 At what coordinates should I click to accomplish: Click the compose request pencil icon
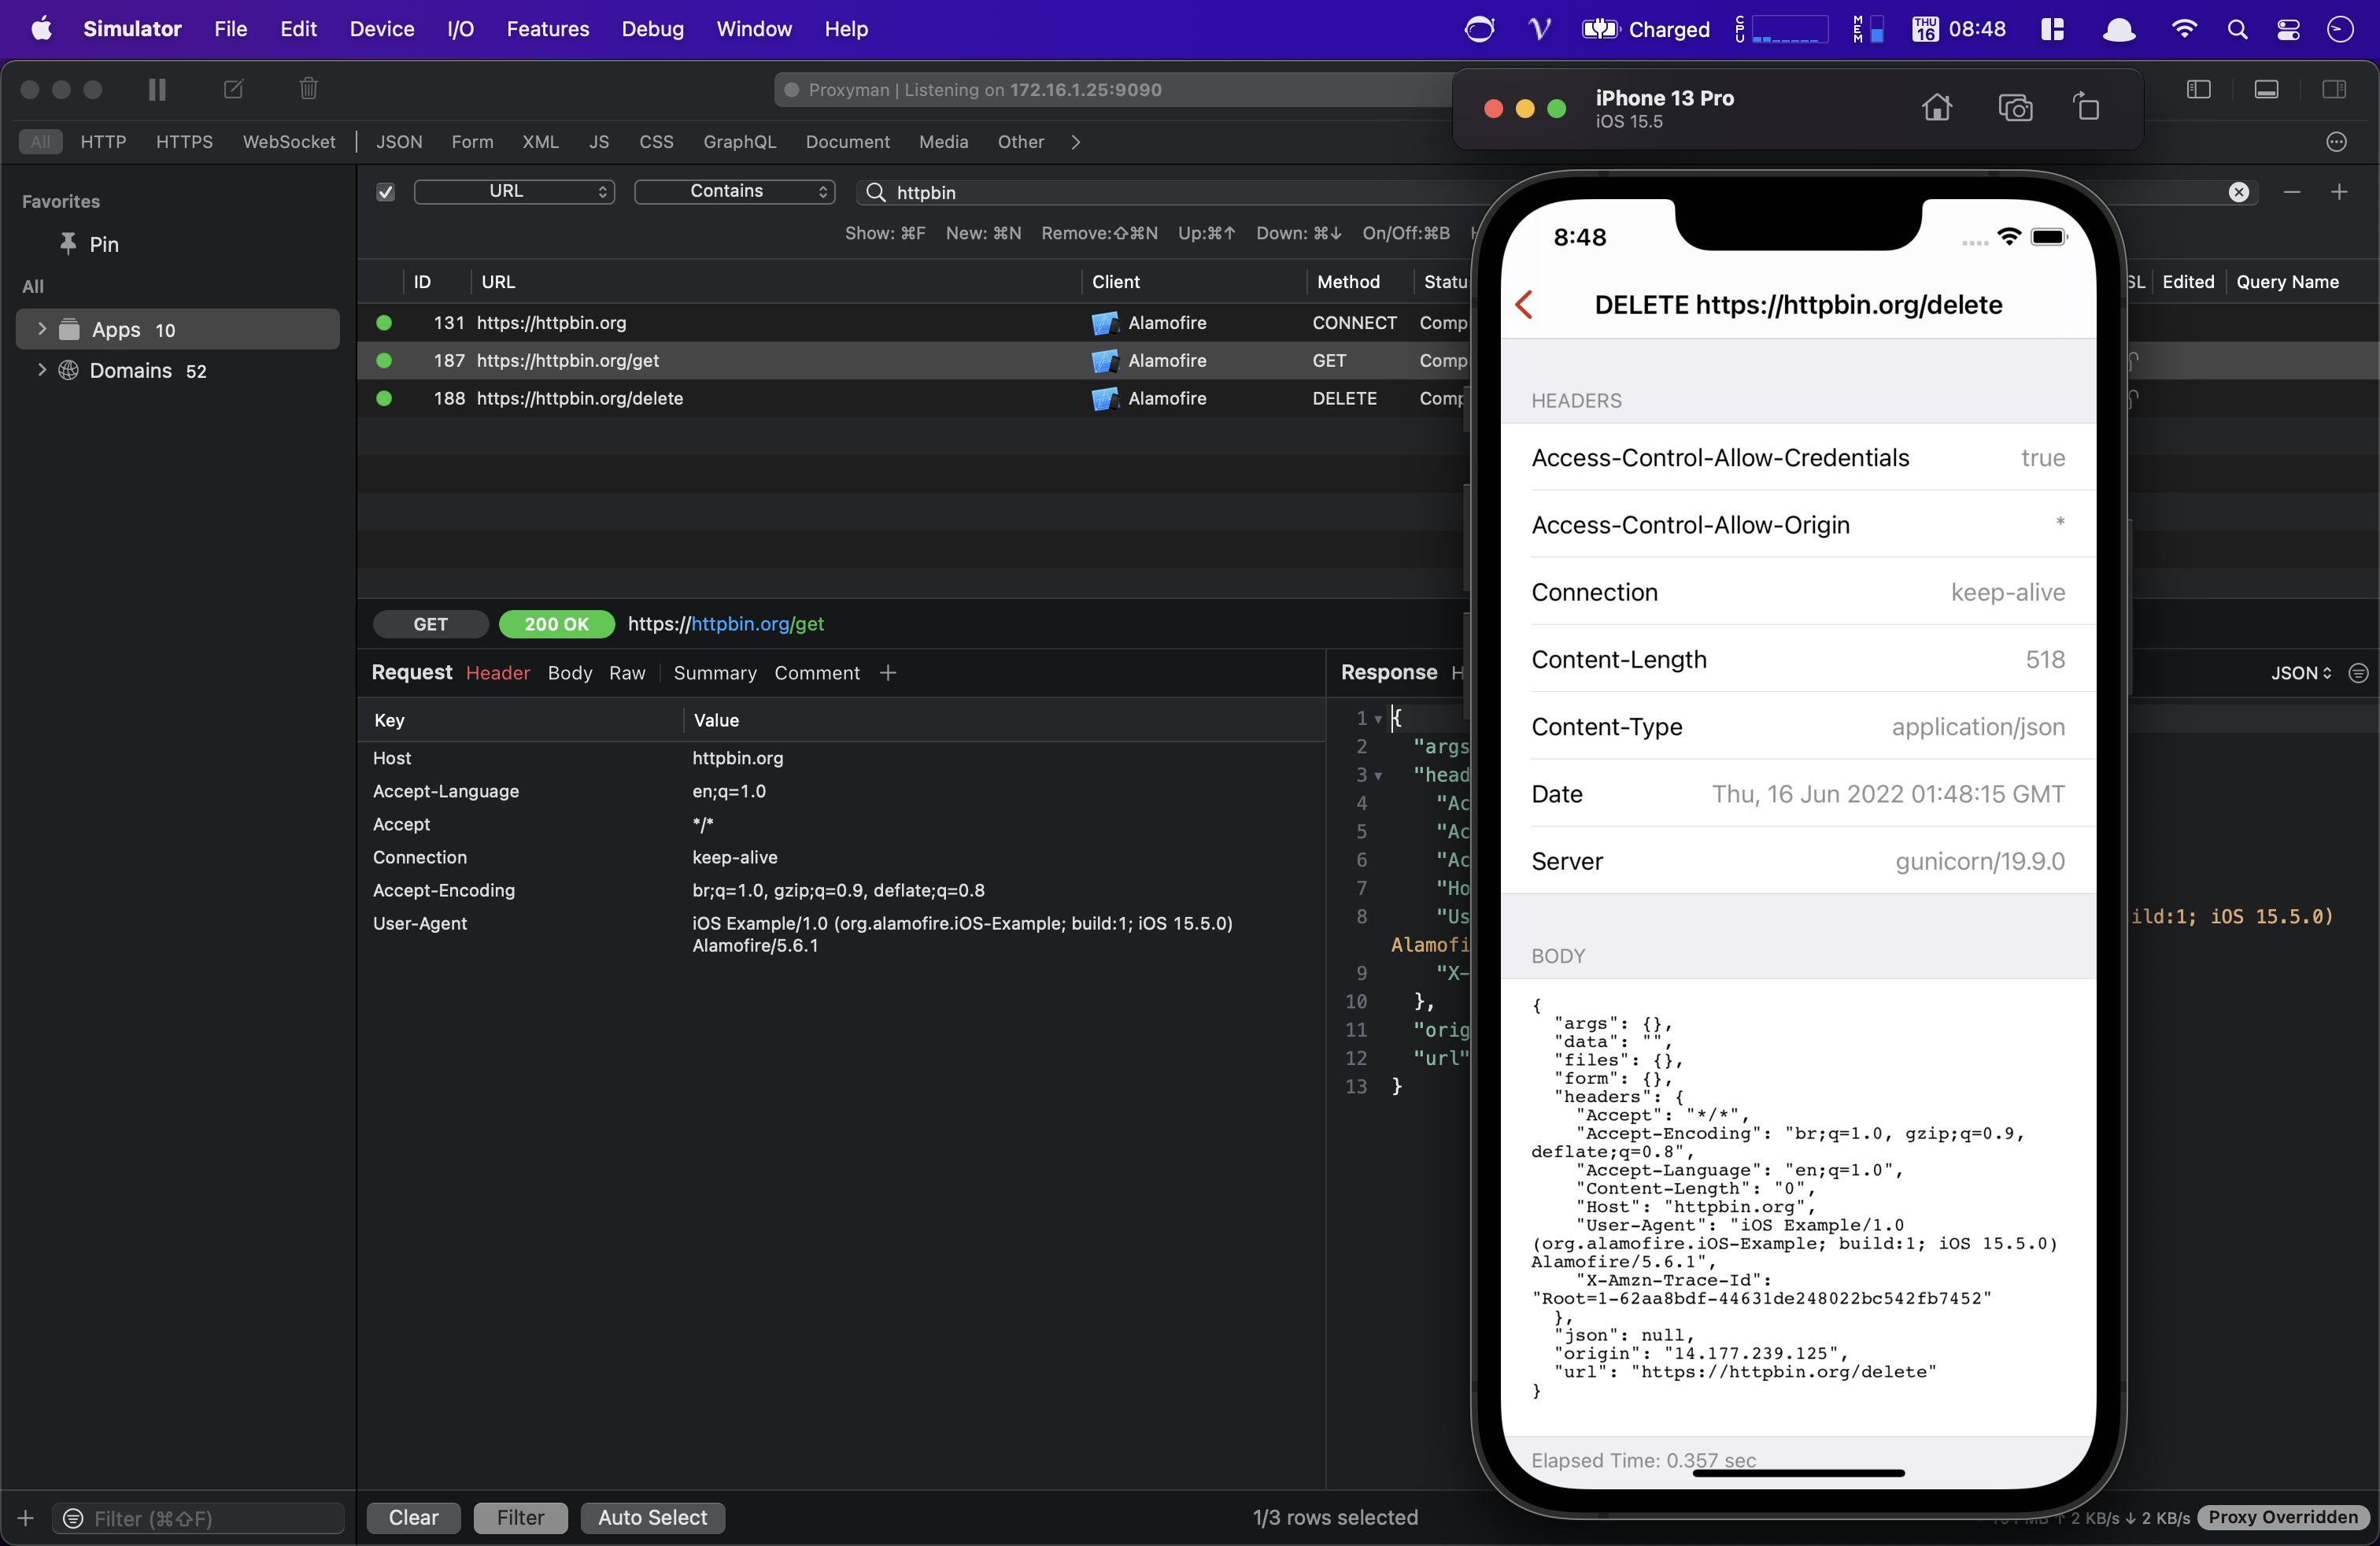[233, 90]
